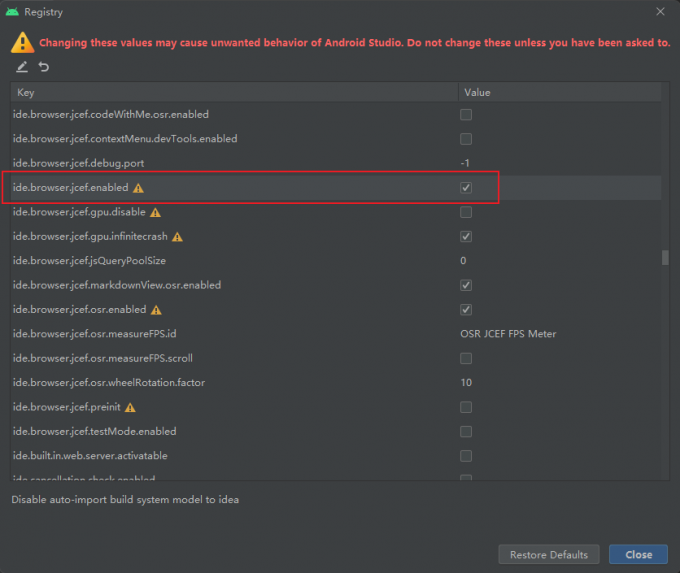Click warning icon by ide.browser.jcef.gpu.infinitecrash

(177, 237)
